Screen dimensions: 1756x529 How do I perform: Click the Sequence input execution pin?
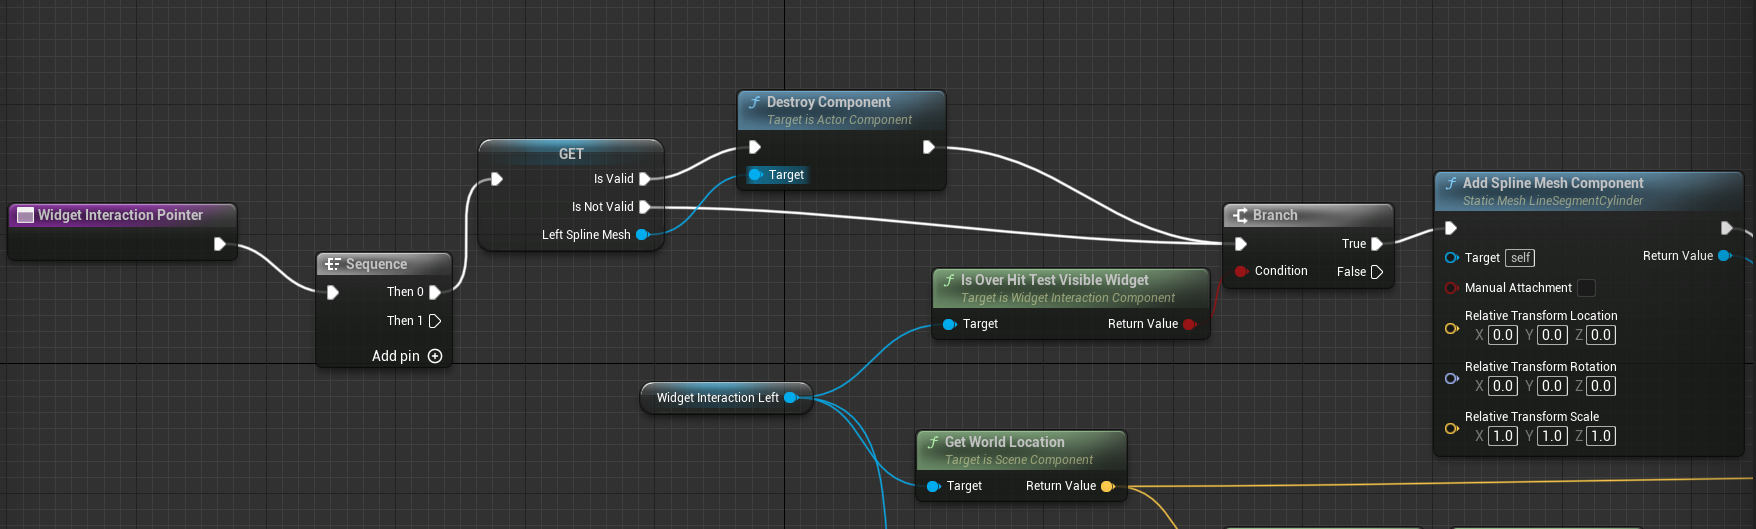pyautogui.click(x=333, y=292)
